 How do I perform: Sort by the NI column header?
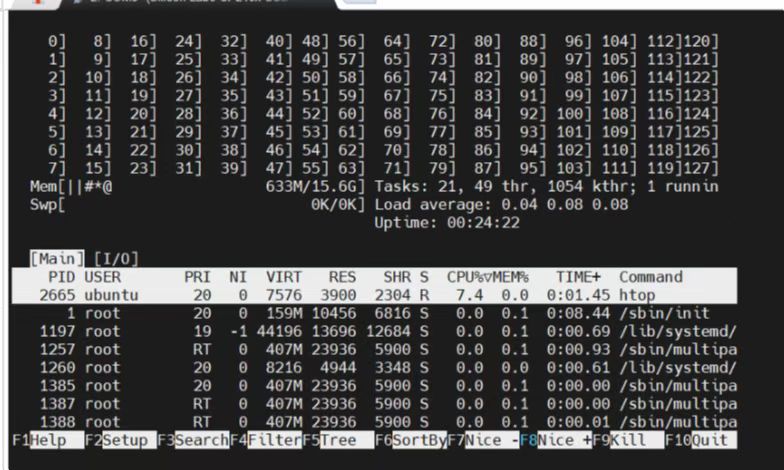coord(238,277)
